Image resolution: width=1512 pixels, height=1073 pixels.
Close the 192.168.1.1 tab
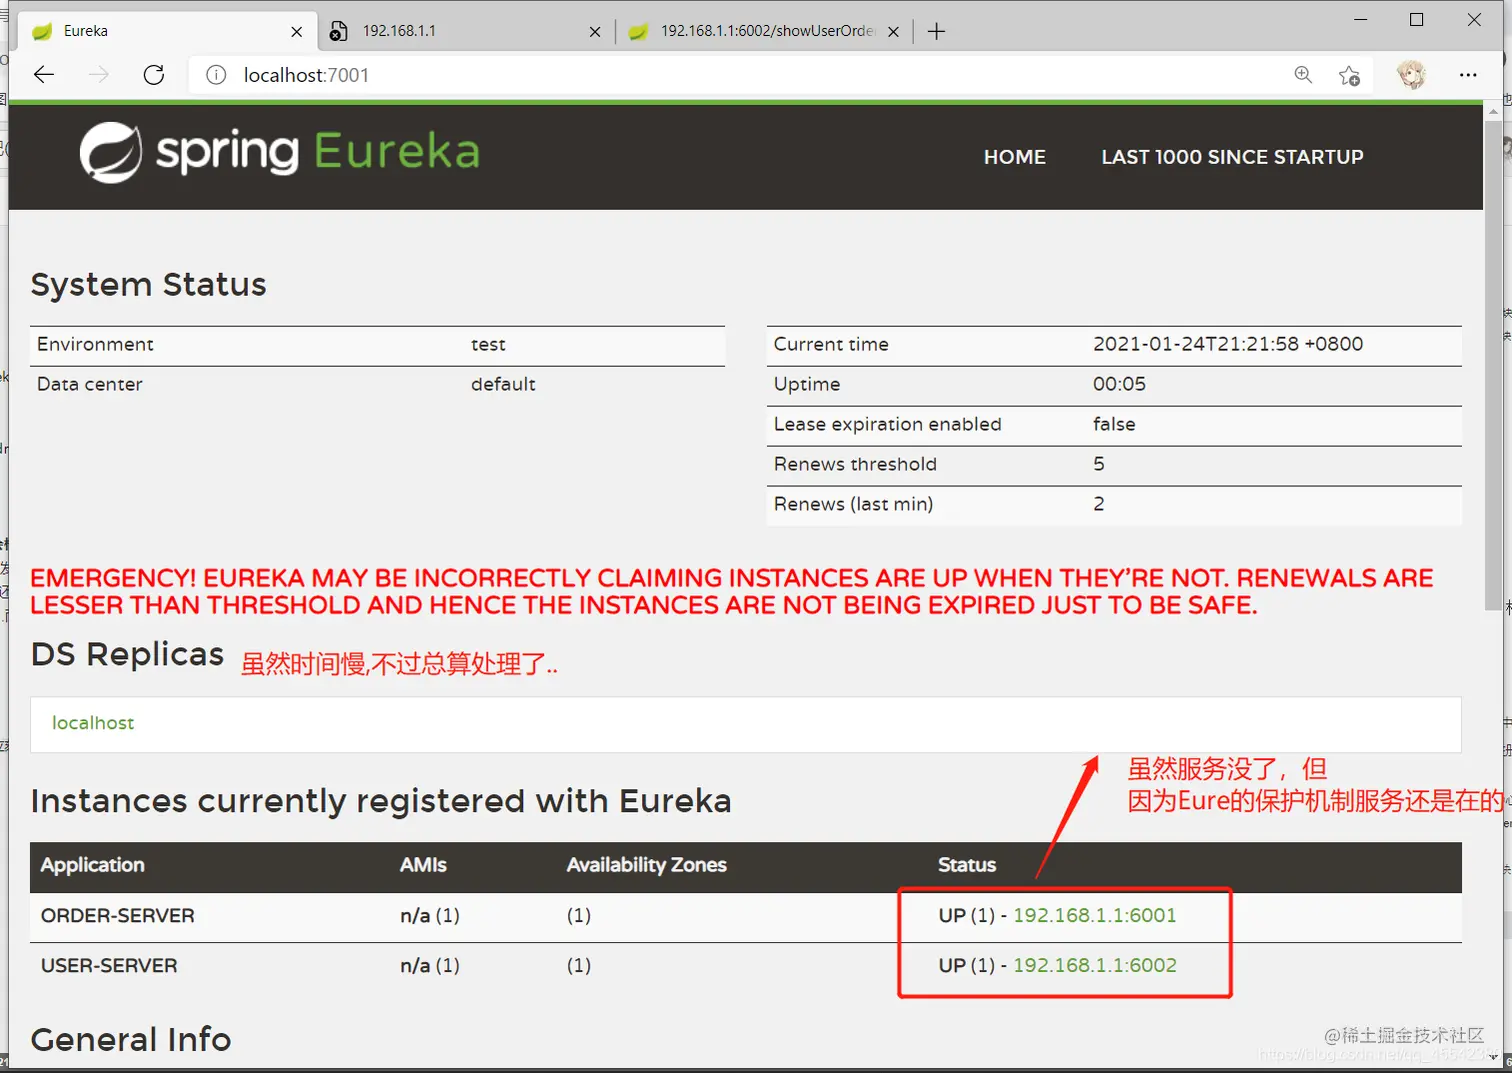(595, 31)
